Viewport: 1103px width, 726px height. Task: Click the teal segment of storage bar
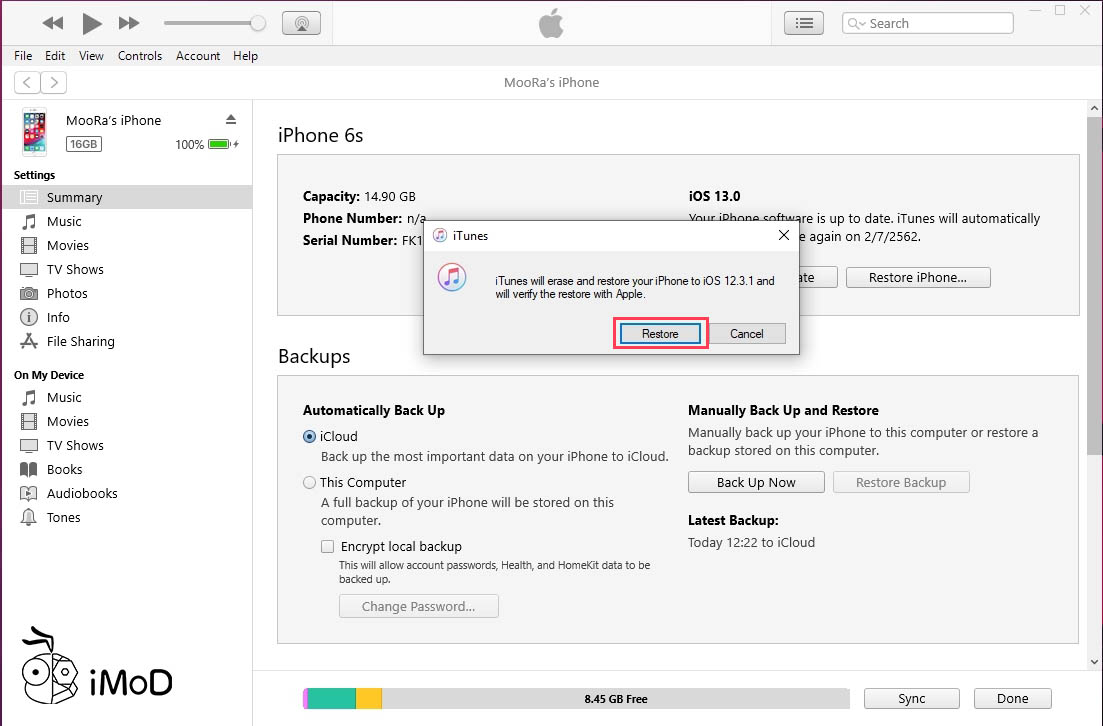click(x=331, y=699)
